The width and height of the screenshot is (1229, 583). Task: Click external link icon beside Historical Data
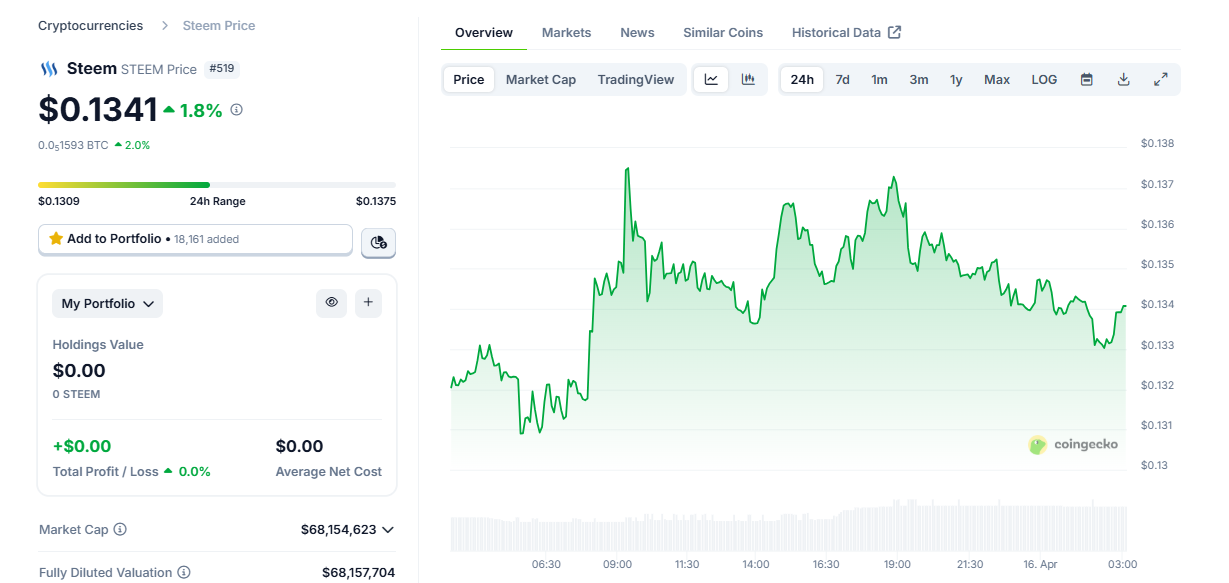click(895, 32)
